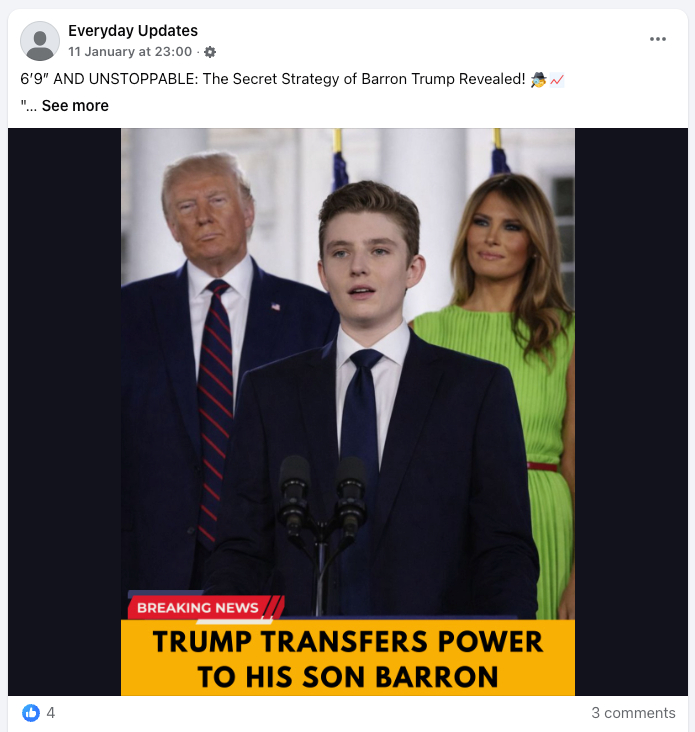Click the yellow TRUMP TRANSFERS POWER headline banner

pos(348,658)
